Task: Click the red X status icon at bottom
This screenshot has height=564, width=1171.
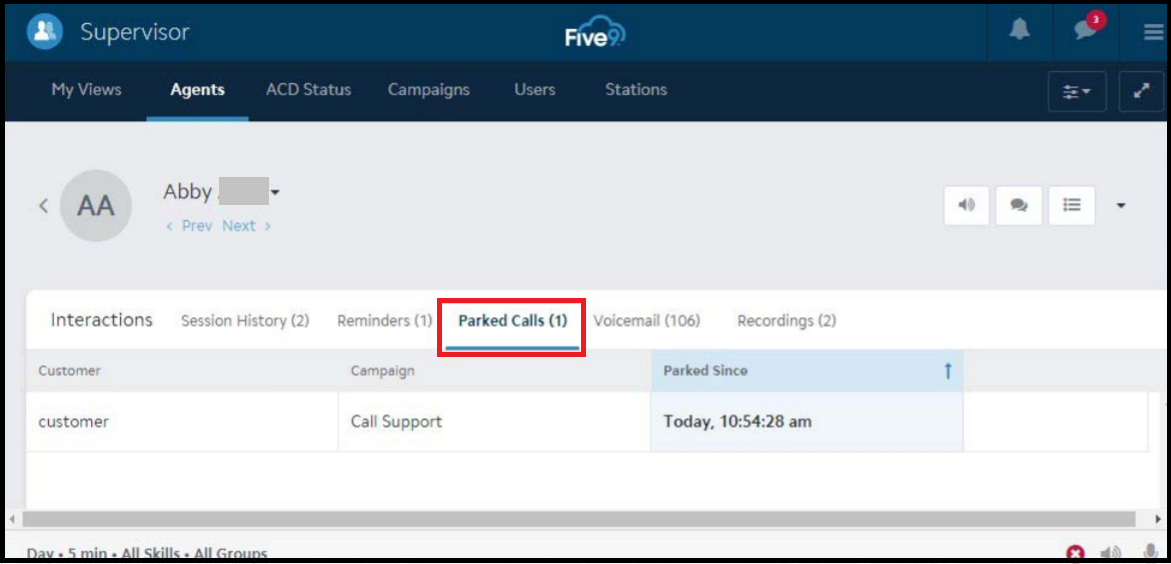Action: (x=1075, y=553)
